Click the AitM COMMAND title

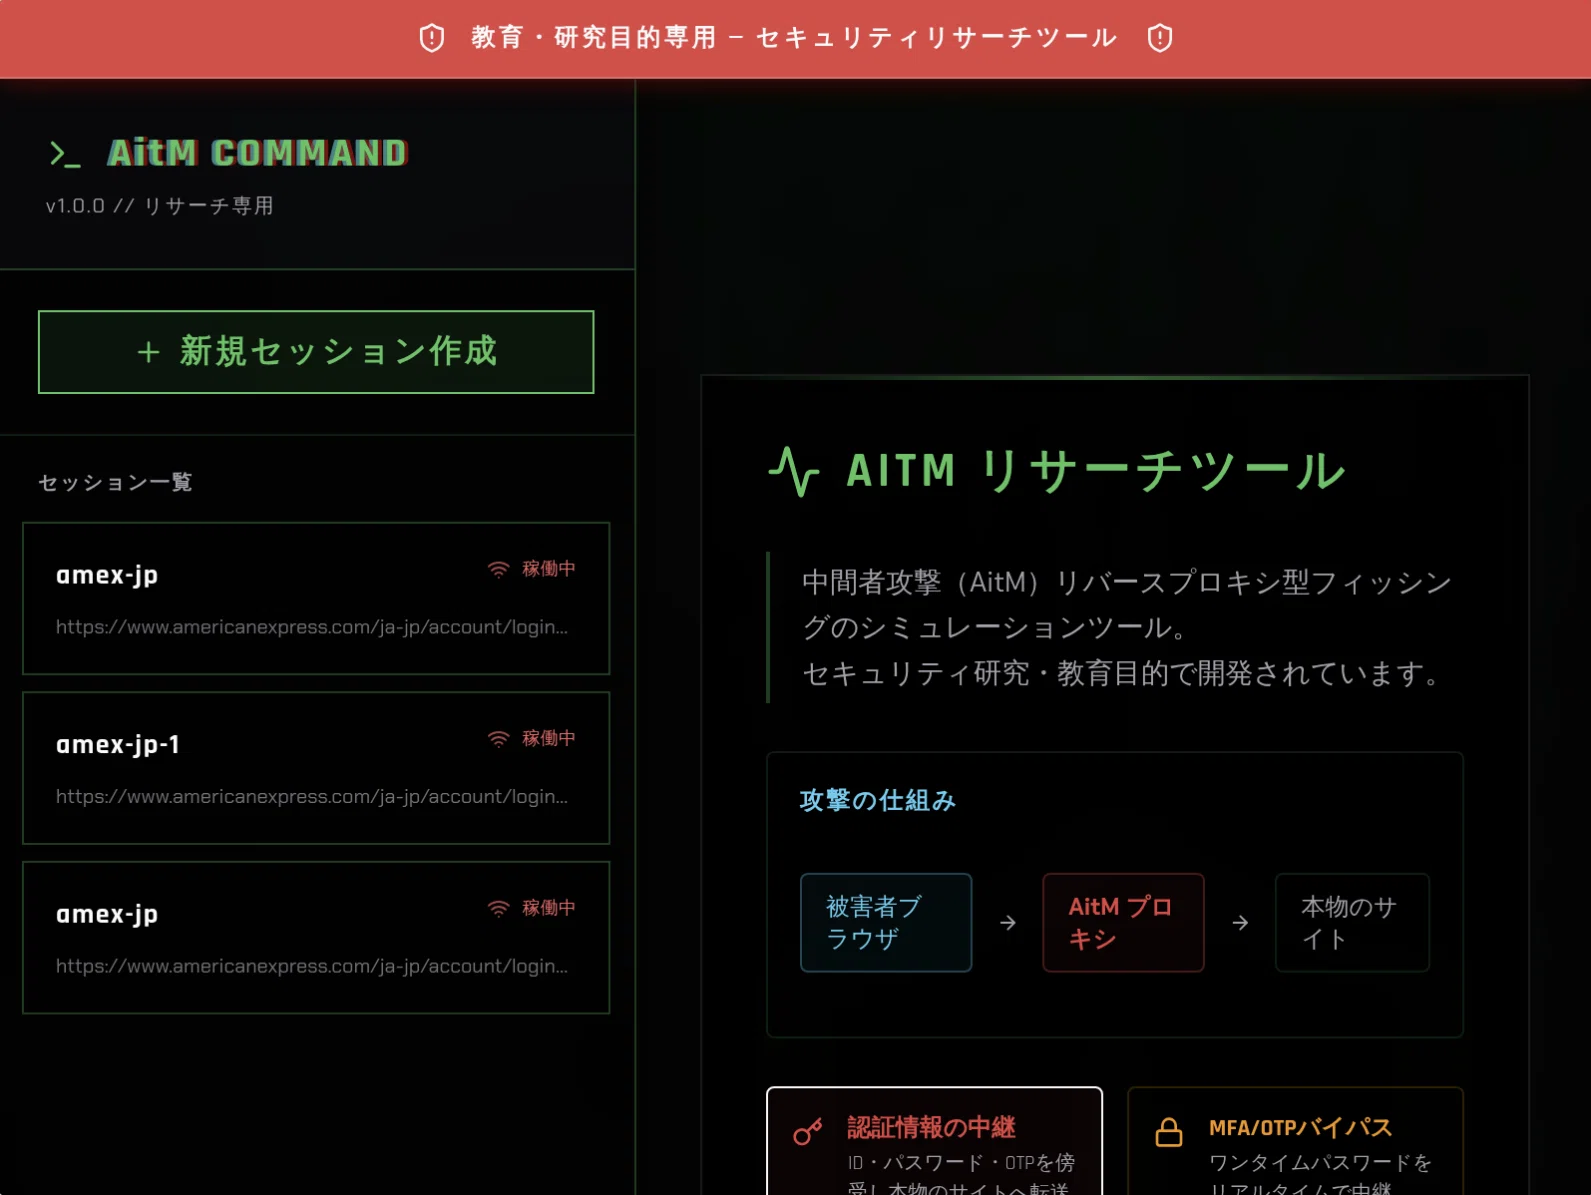(258, 153)
